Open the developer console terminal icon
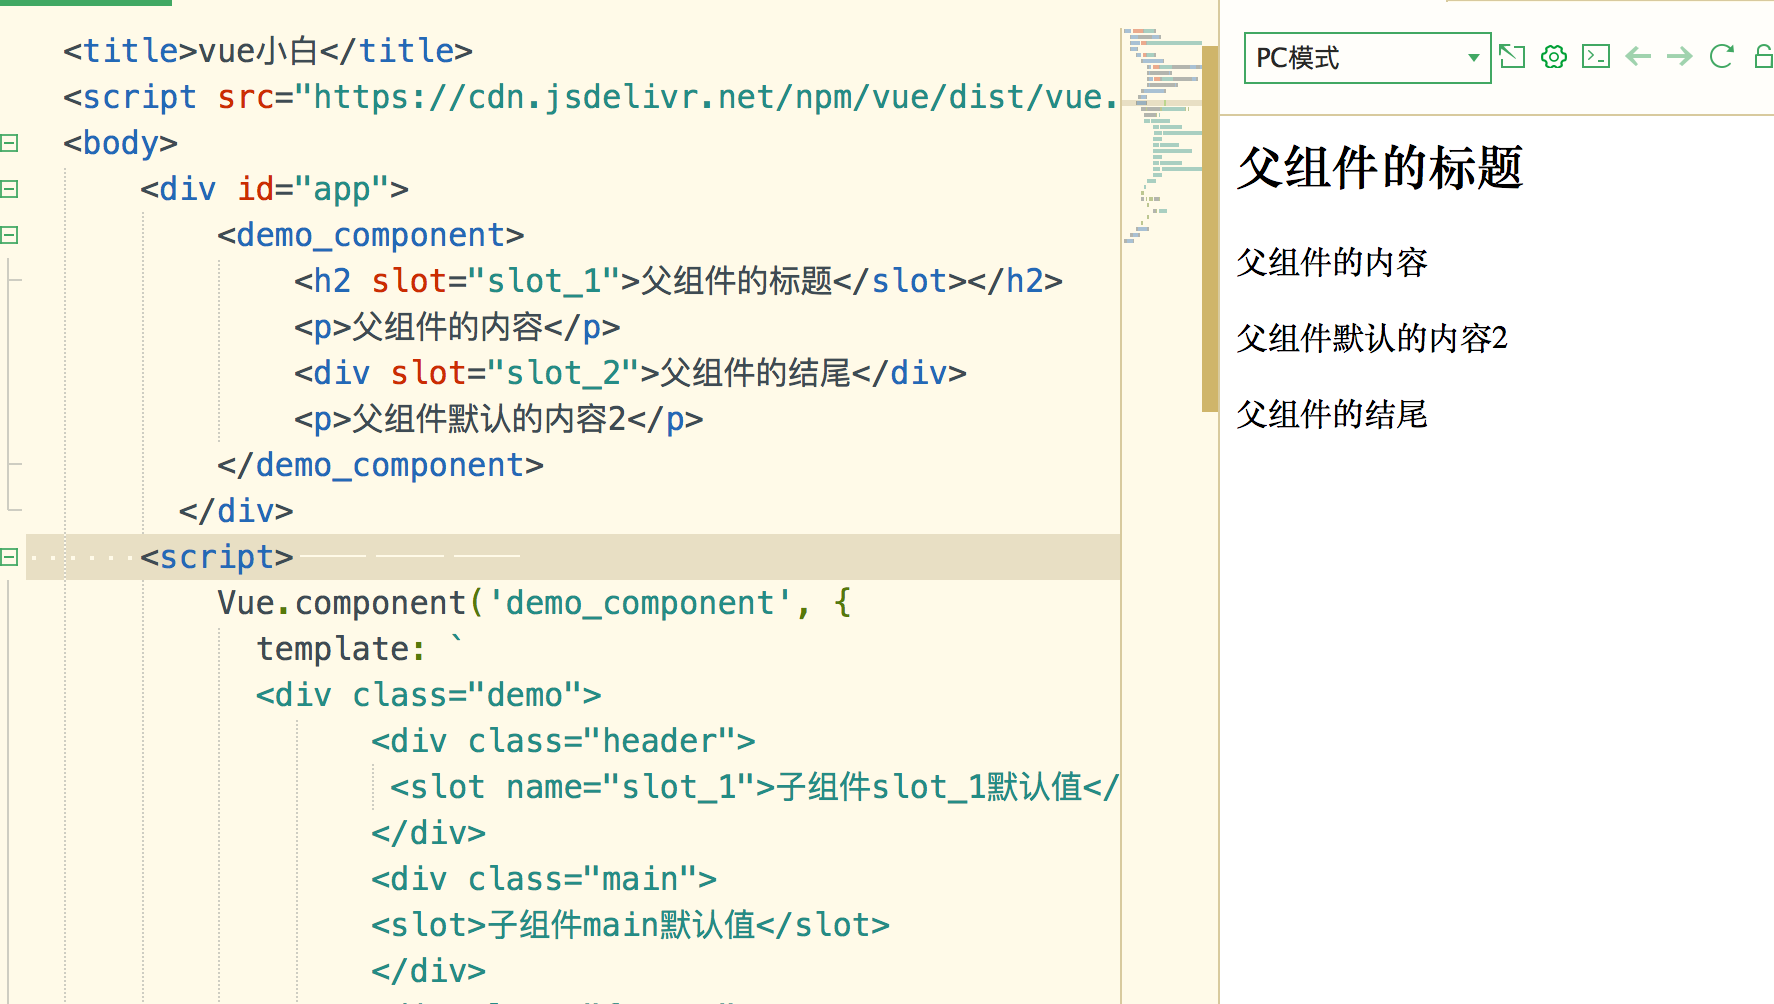Screen dimensions: 1774x1004 1596,57
